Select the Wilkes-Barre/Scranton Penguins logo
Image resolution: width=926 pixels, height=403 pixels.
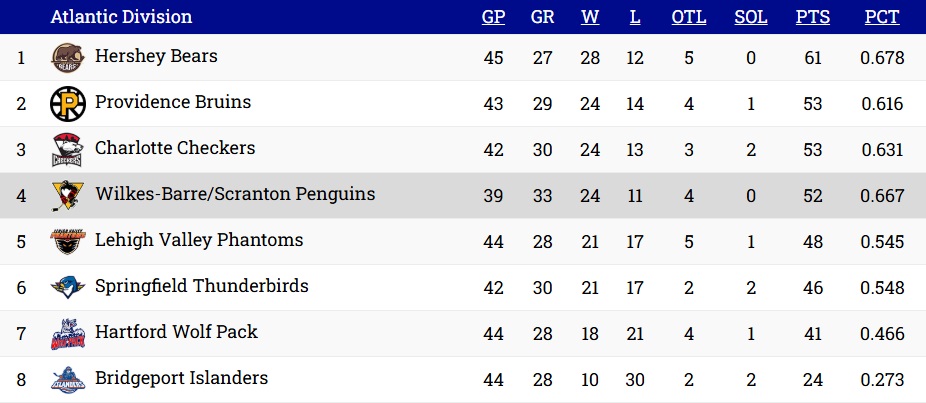[x=67, y=196]
